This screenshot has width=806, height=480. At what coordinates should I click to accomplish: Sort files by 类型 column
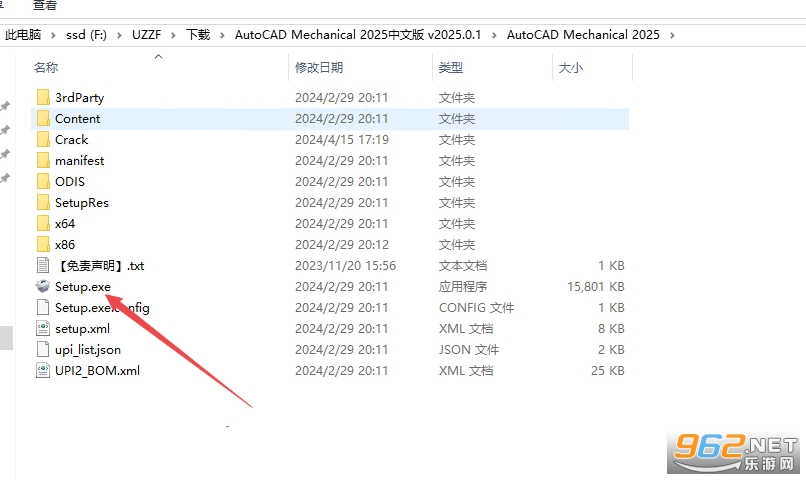pyautogui.click(x=451, y=67)
